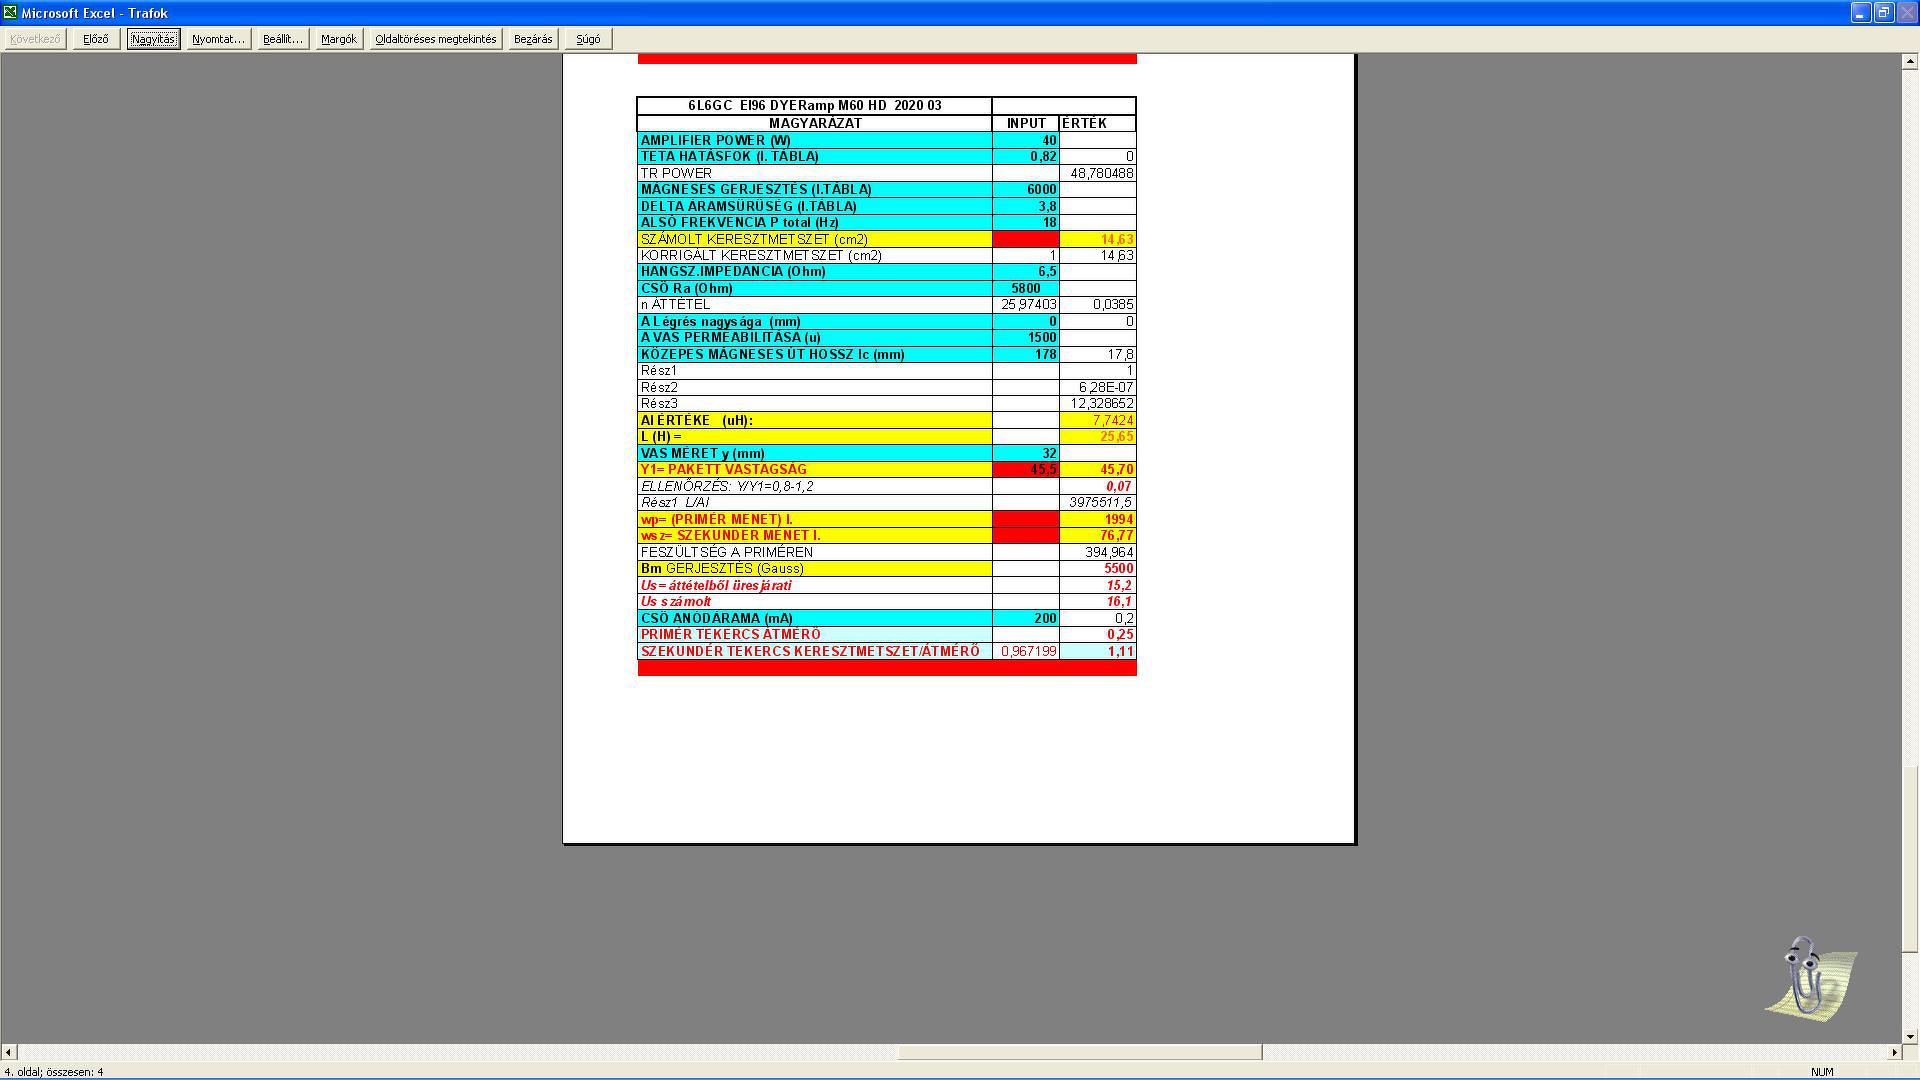Viewport: 1920px width, 1080px height.
Task: Open the Nyomtat... print dialog
Action: (x=218, y=39)
